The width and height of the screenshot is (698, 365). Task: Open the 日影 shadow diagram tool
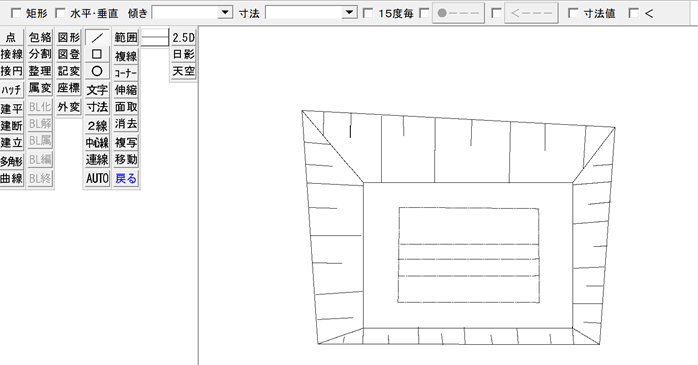(x=183, y=54)
